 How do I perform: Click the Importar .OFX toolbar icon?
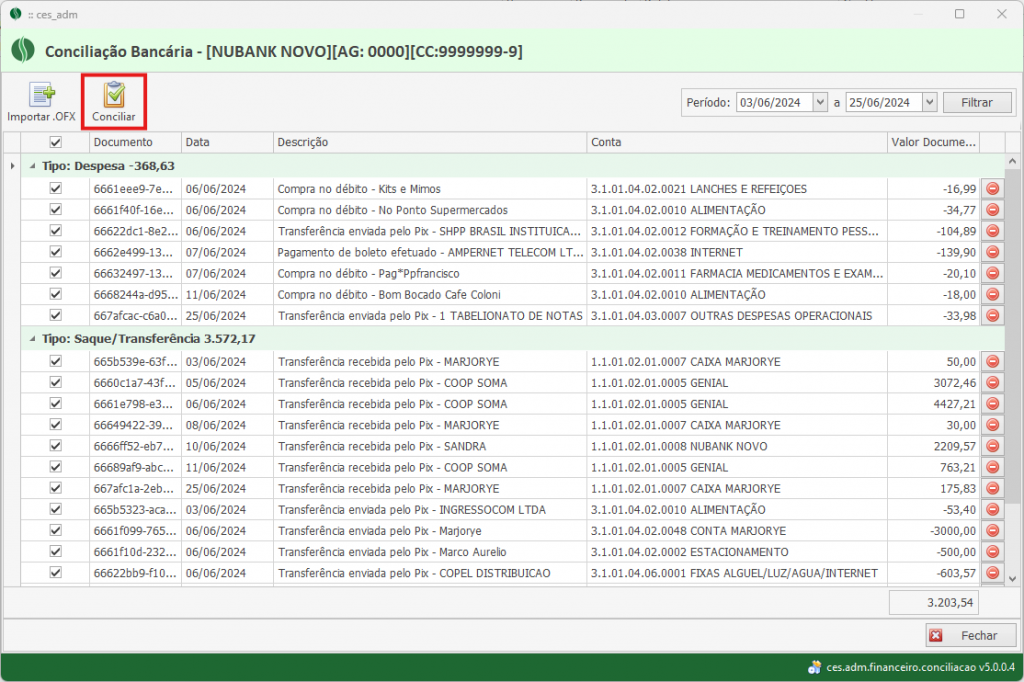(x=42, y=95)
